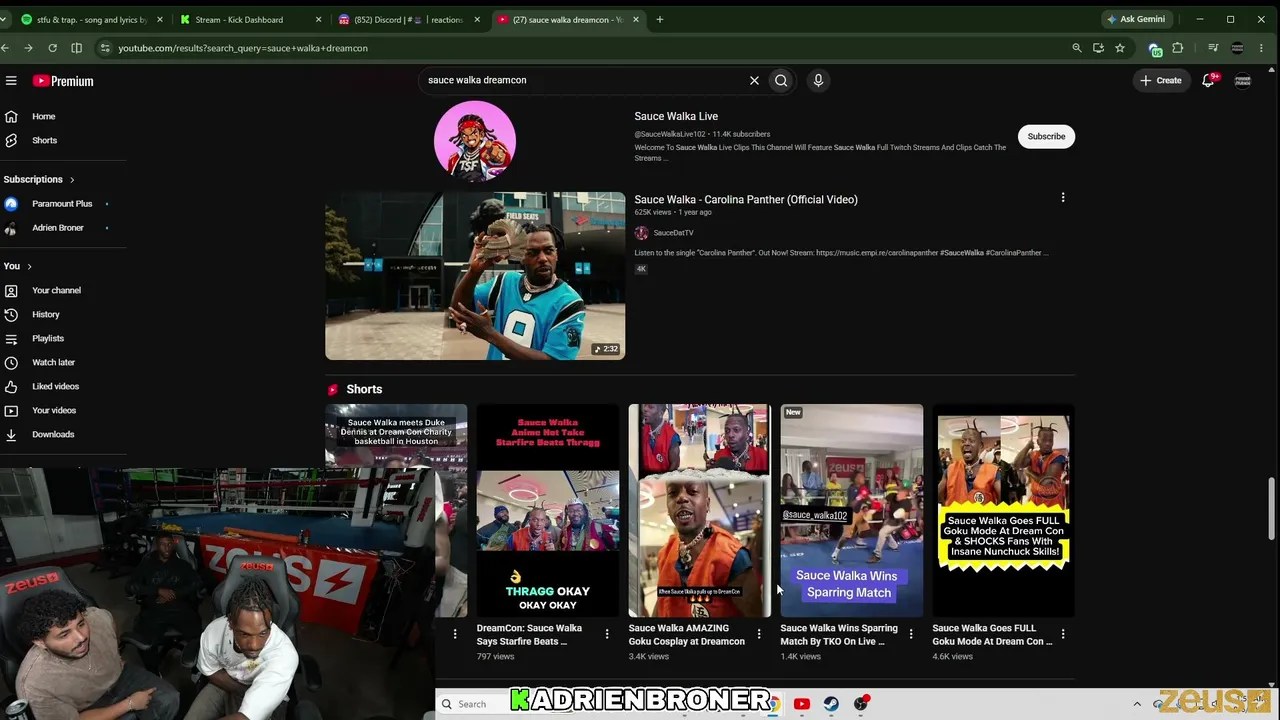Open the notifications bell
The image size is (1280, 720).
click(x=1208, y=80)
